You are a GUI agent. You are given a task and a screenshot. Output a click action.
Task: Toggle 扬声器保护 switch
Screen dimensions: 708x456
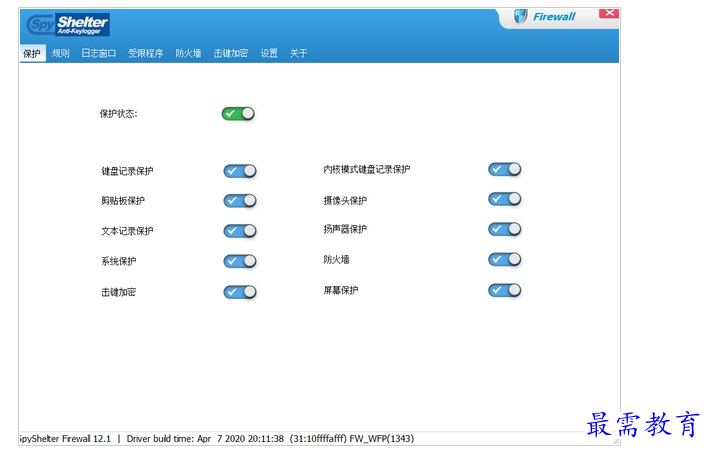coord(504,229)
